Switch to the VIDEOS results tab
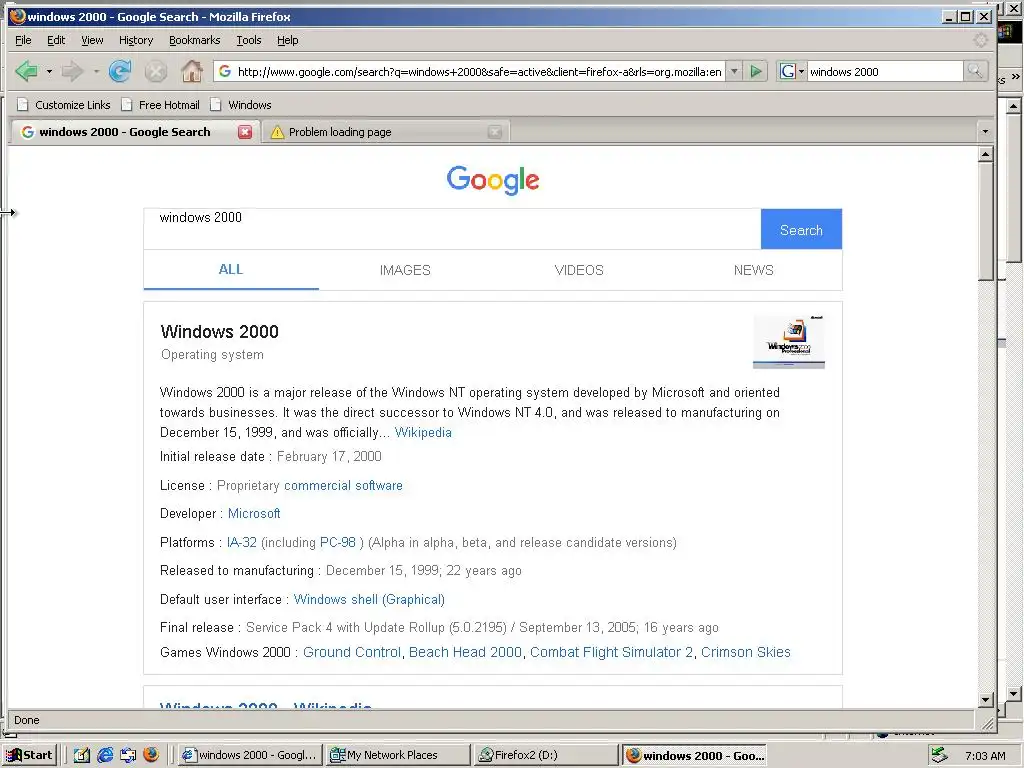1024x768 pixels. click(x=579, y=270)
